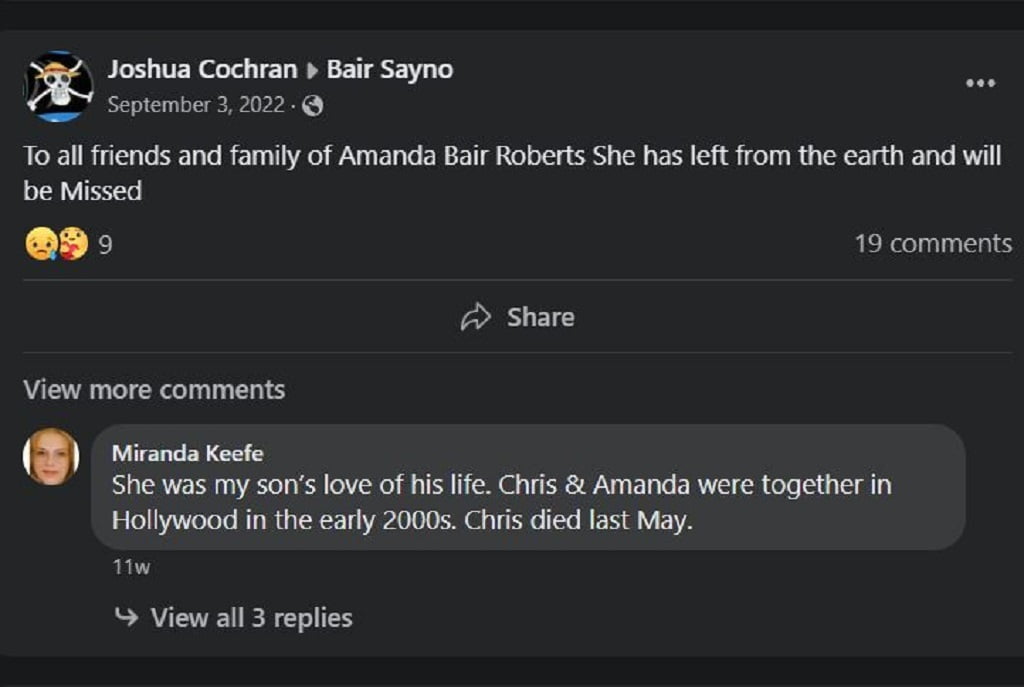Screen dimensions: 1024x687
Task: Expand View all 3 replies
Action: click(x=251, y=618)
